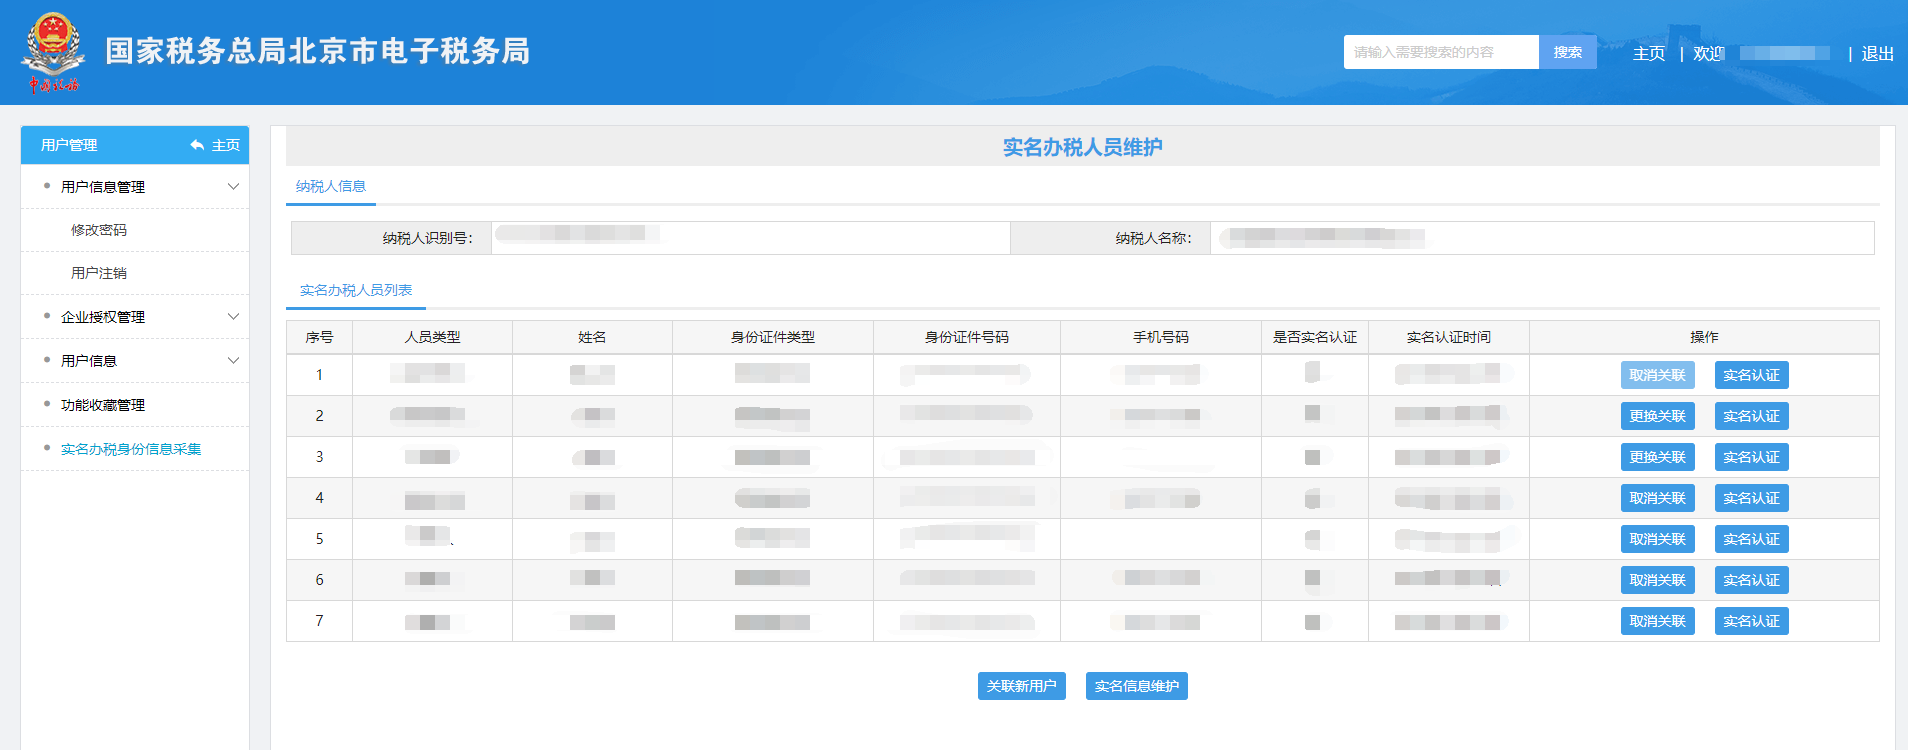
Task: Click 实名认证 in row 6
Action: click(x=1752, y=580)
